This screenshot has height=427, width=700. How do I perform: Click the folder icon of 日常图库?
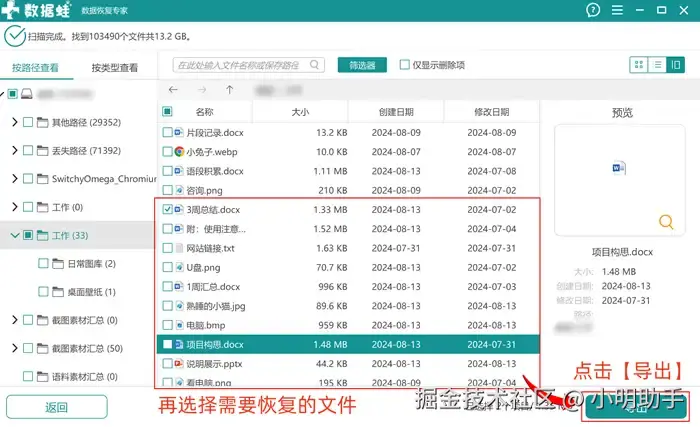(58, 264)
